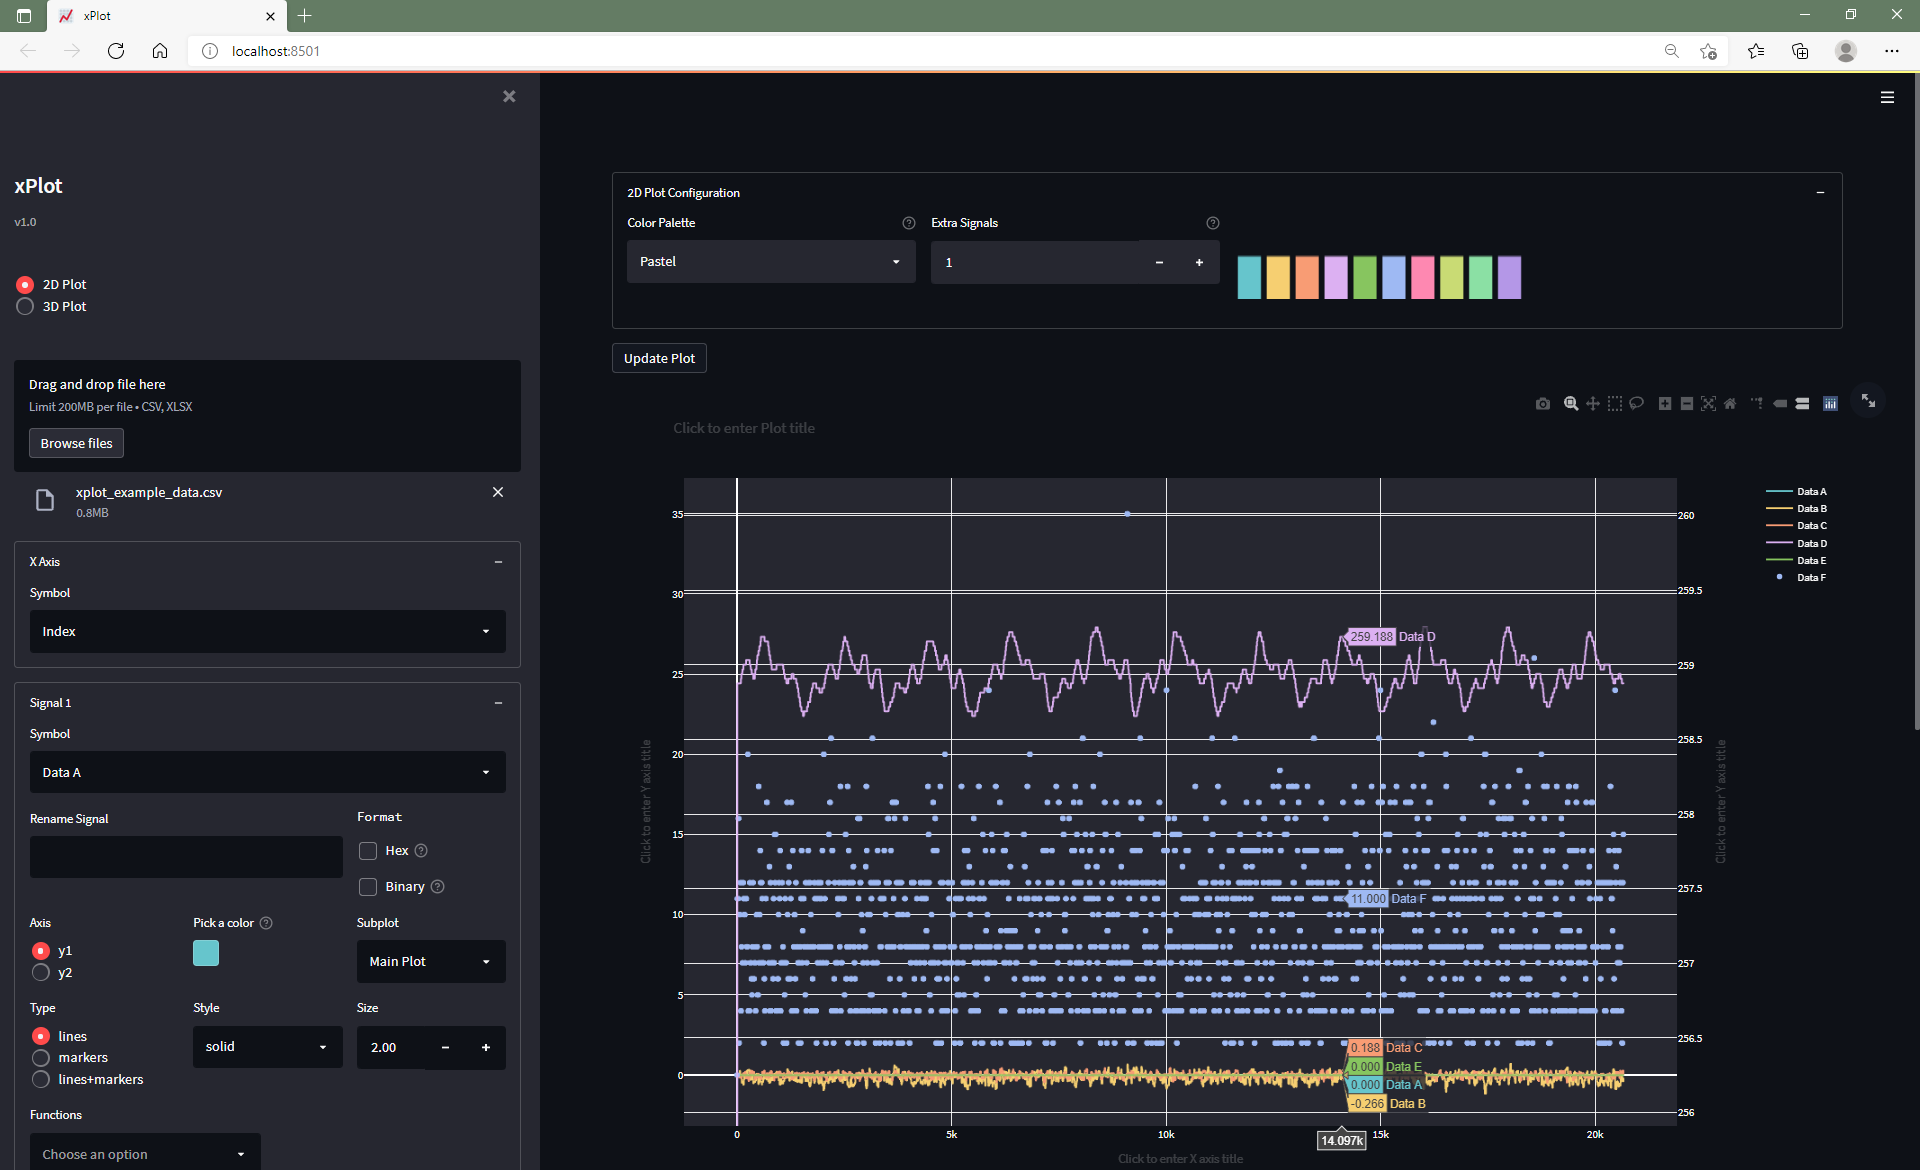This screenshot has height=1170, width=1920.
Task: Click to enter Plot title text
Action: click(744, 428)
